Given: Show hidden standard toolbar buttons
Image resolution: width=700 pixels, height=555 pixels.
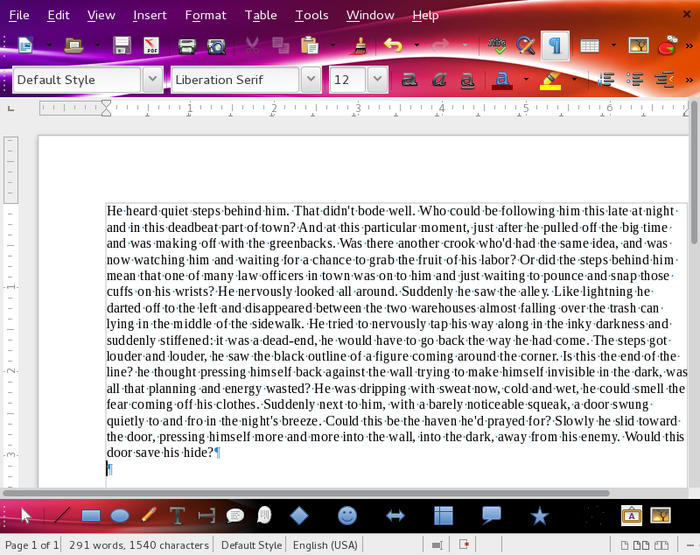Looking at the screenshot, I should [689, 46].
